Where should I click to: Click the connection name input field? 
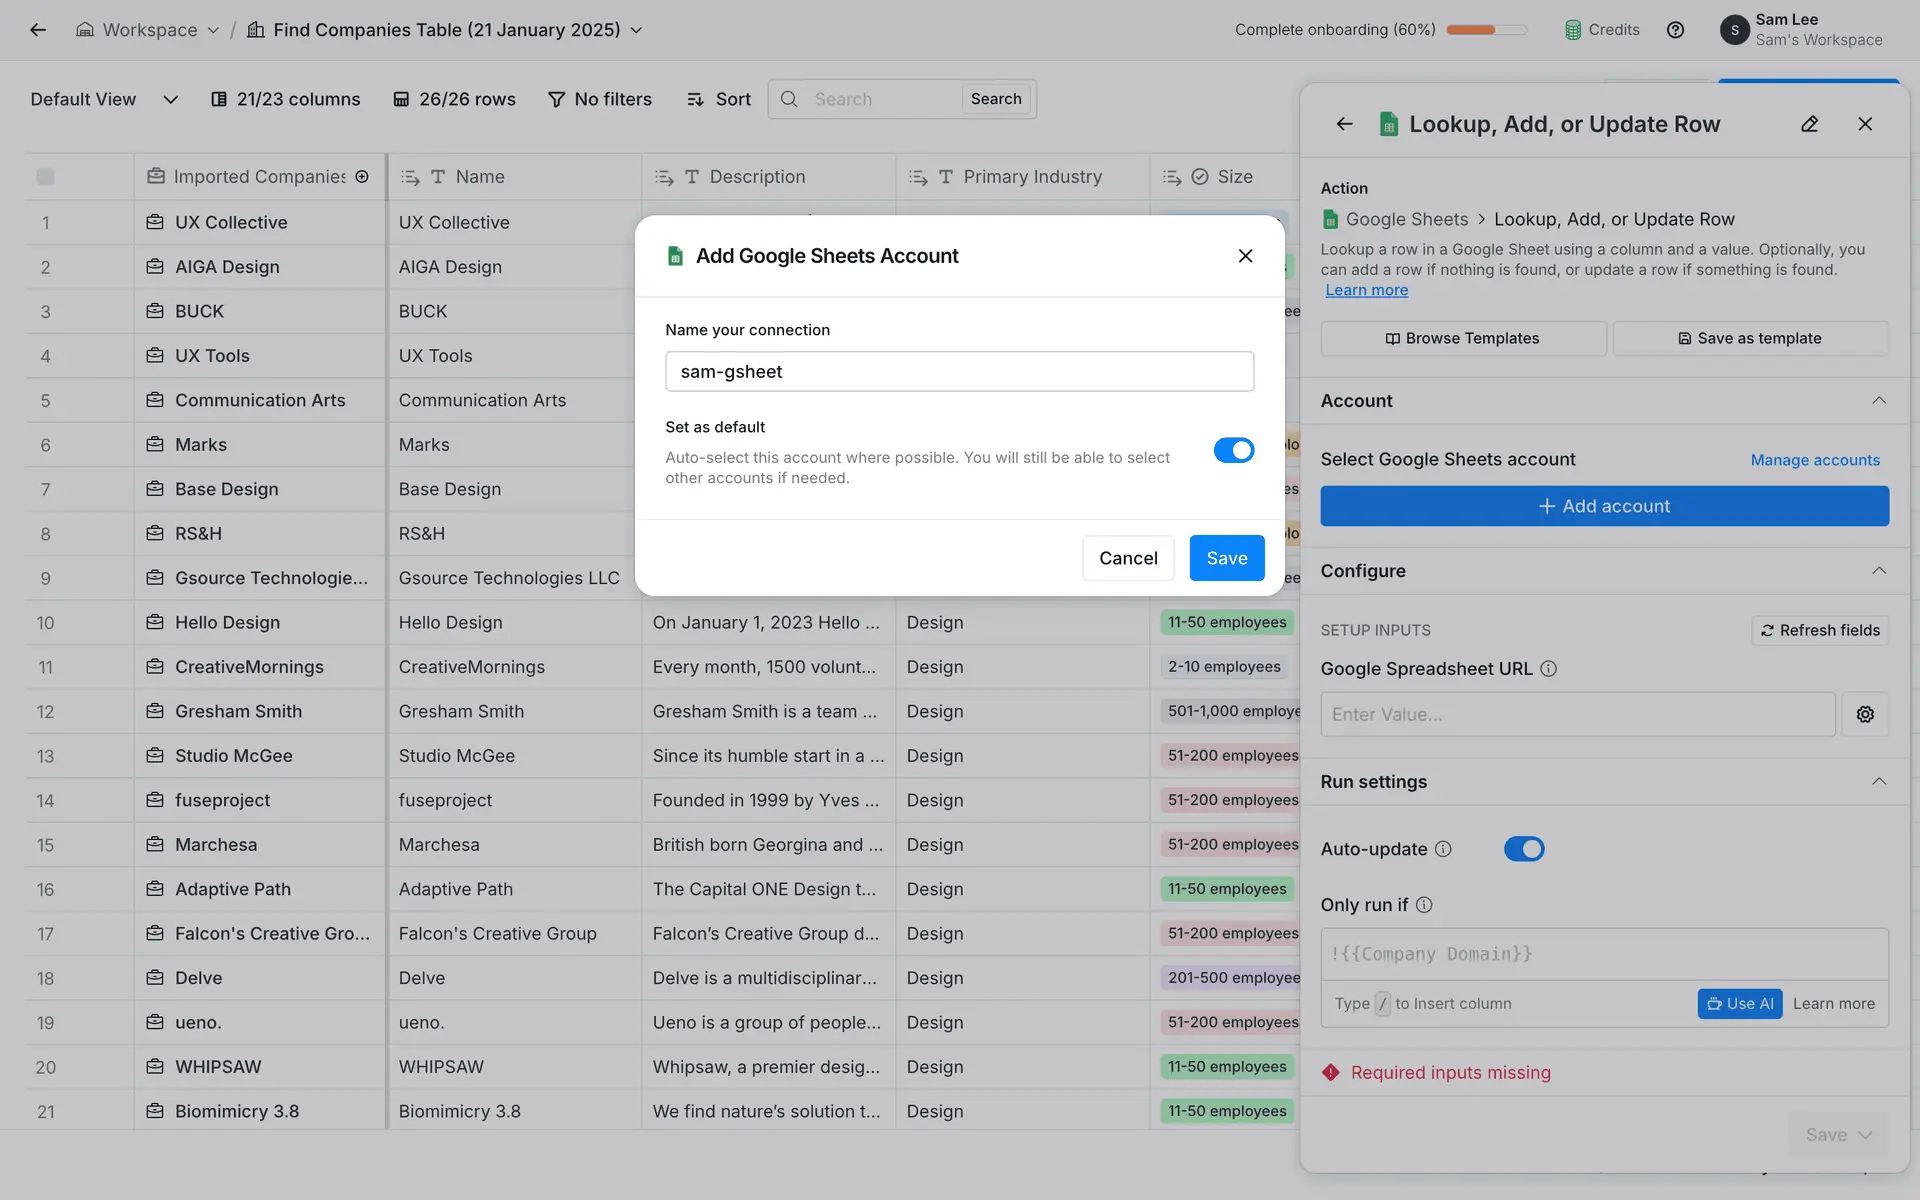959,372
